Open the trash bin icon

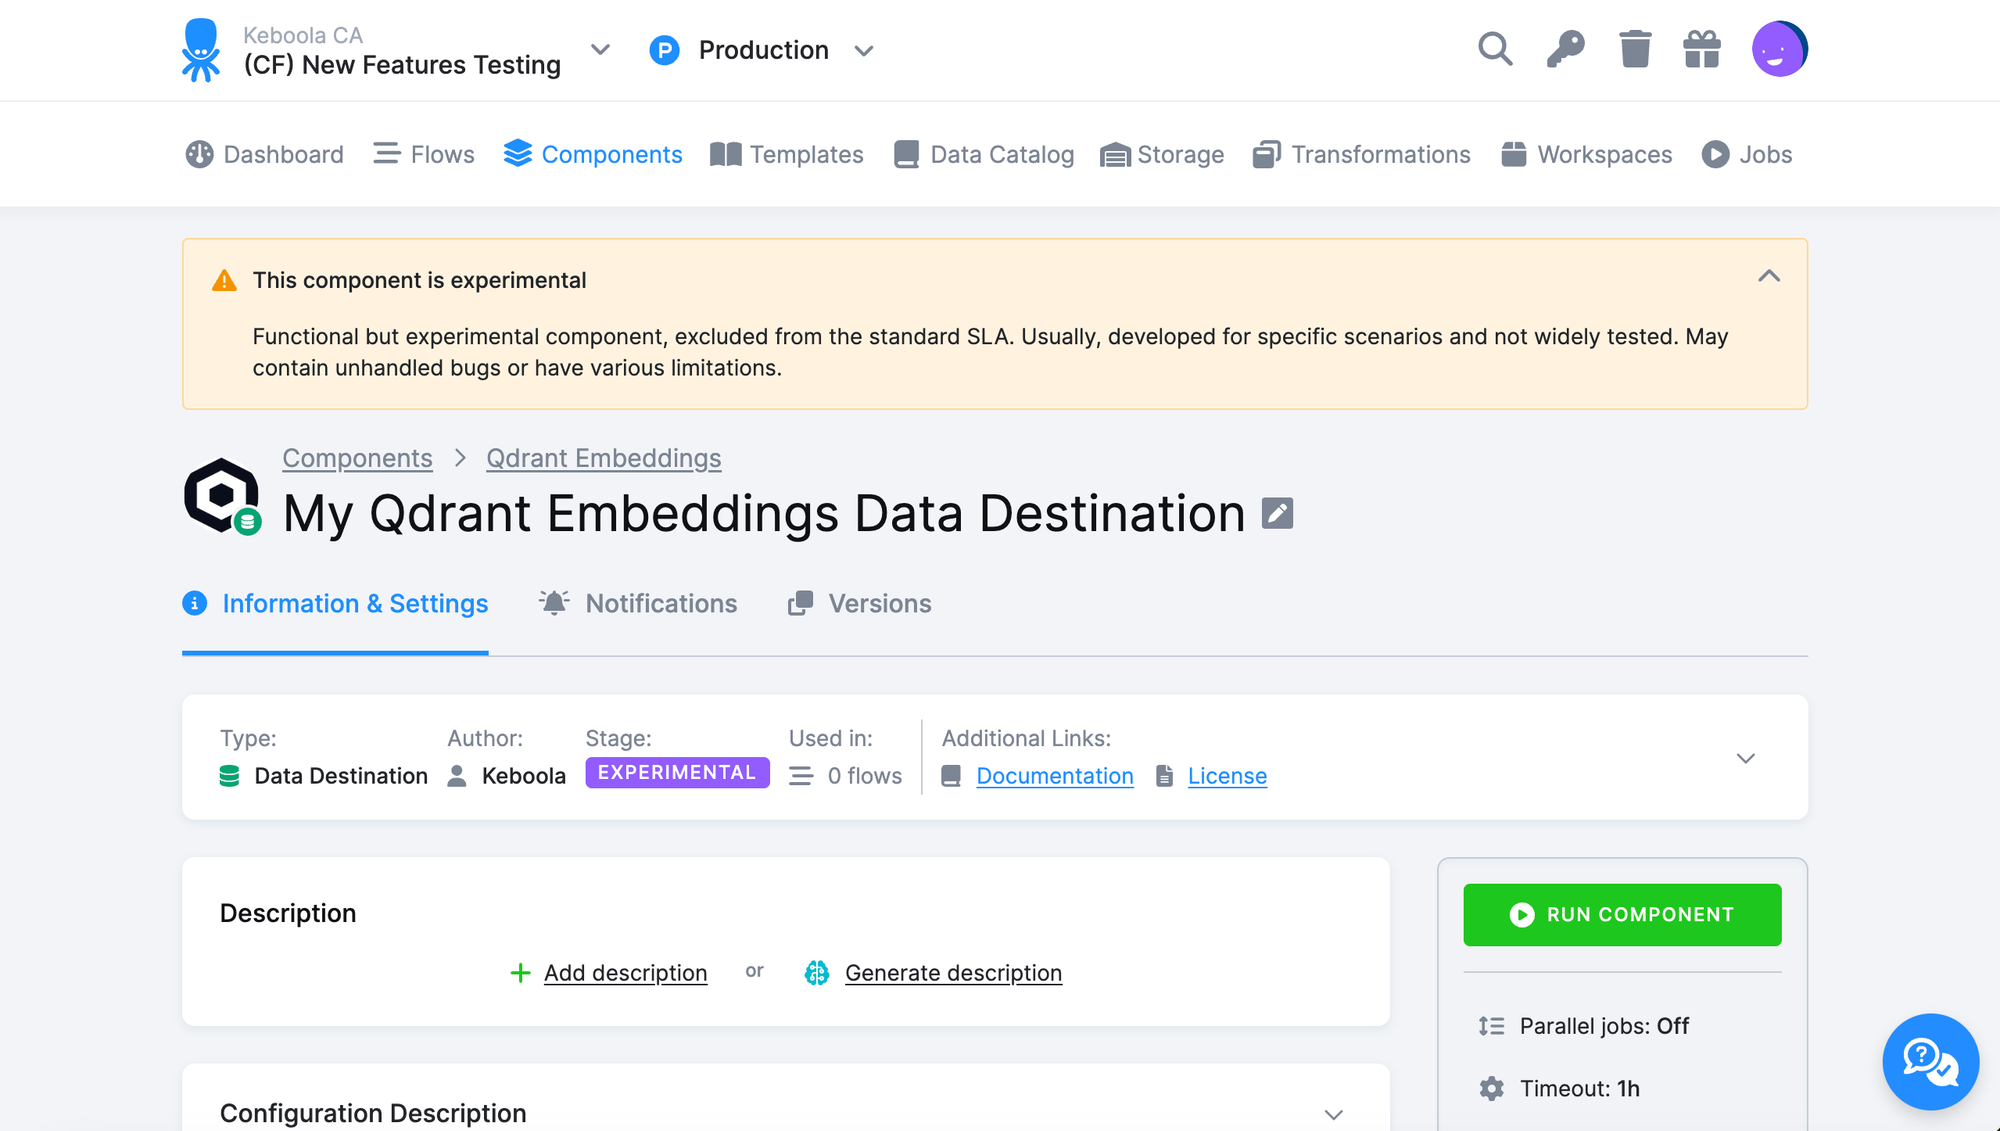[x=1635, y=49]
